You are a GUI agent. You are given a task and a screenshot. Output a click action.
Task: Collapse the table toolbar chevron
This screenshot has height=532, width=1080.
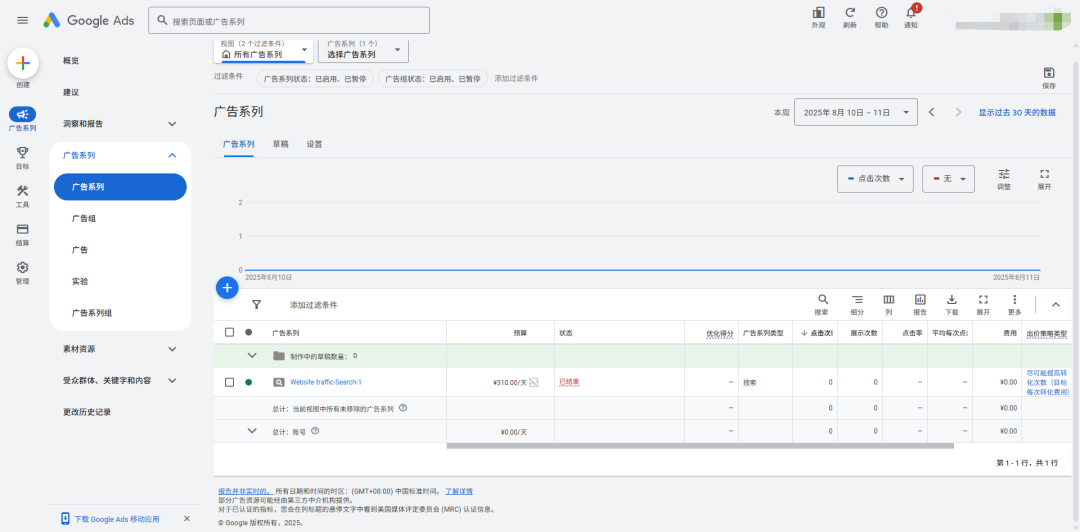(1055, 304)
